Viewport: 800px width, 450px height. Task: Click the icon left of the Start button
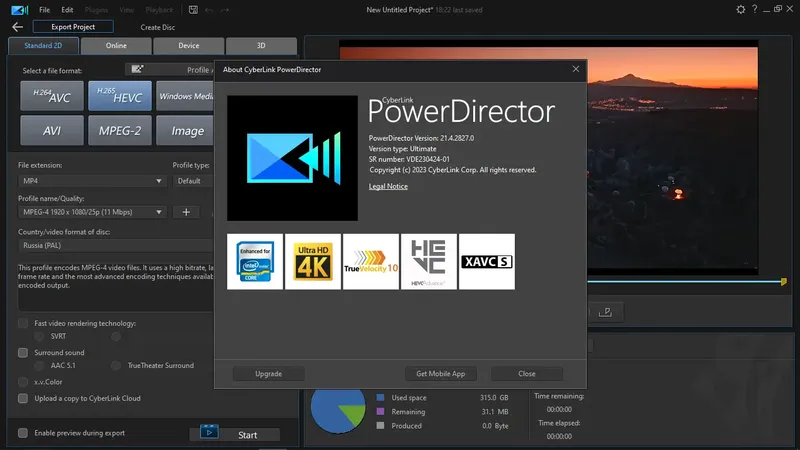pos(209,432)
